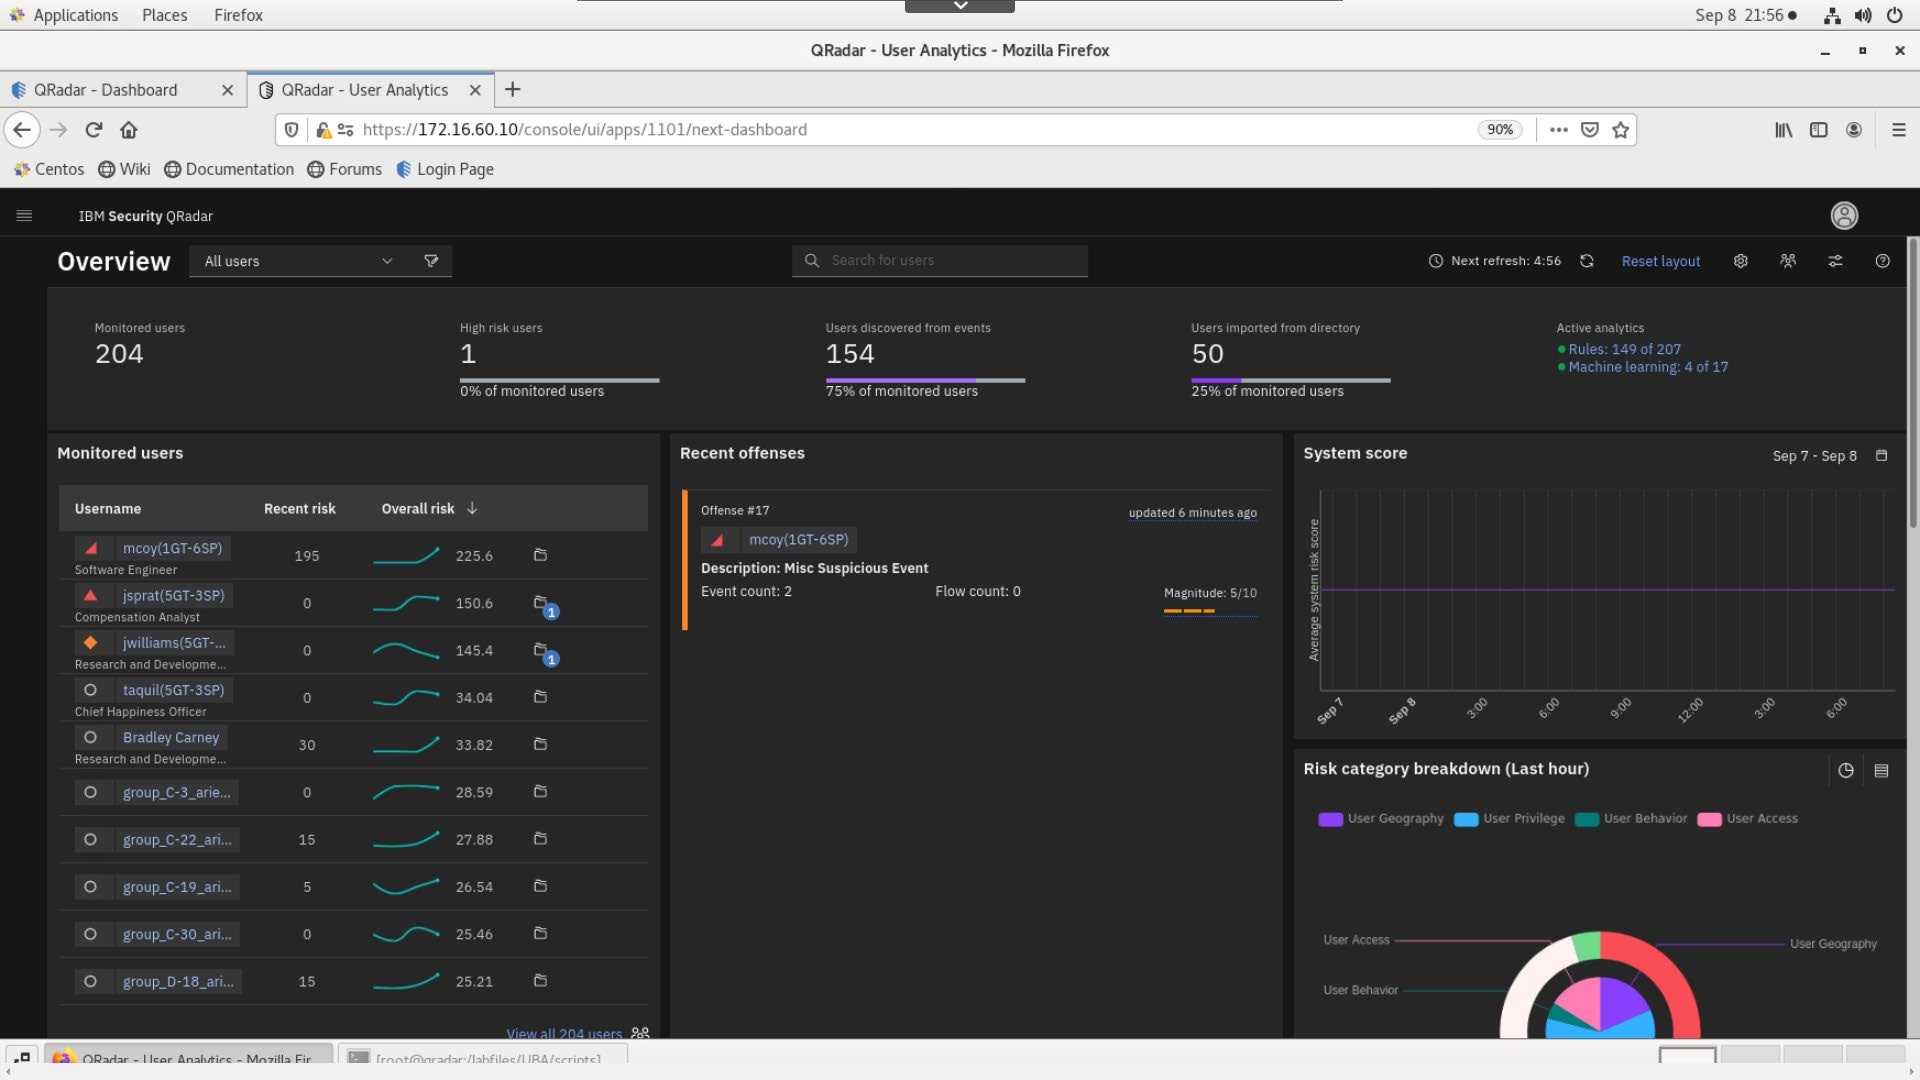This screenshot has height=1080, width=1920.
Task: Click the filter icon beside All users
Action: 431,261
